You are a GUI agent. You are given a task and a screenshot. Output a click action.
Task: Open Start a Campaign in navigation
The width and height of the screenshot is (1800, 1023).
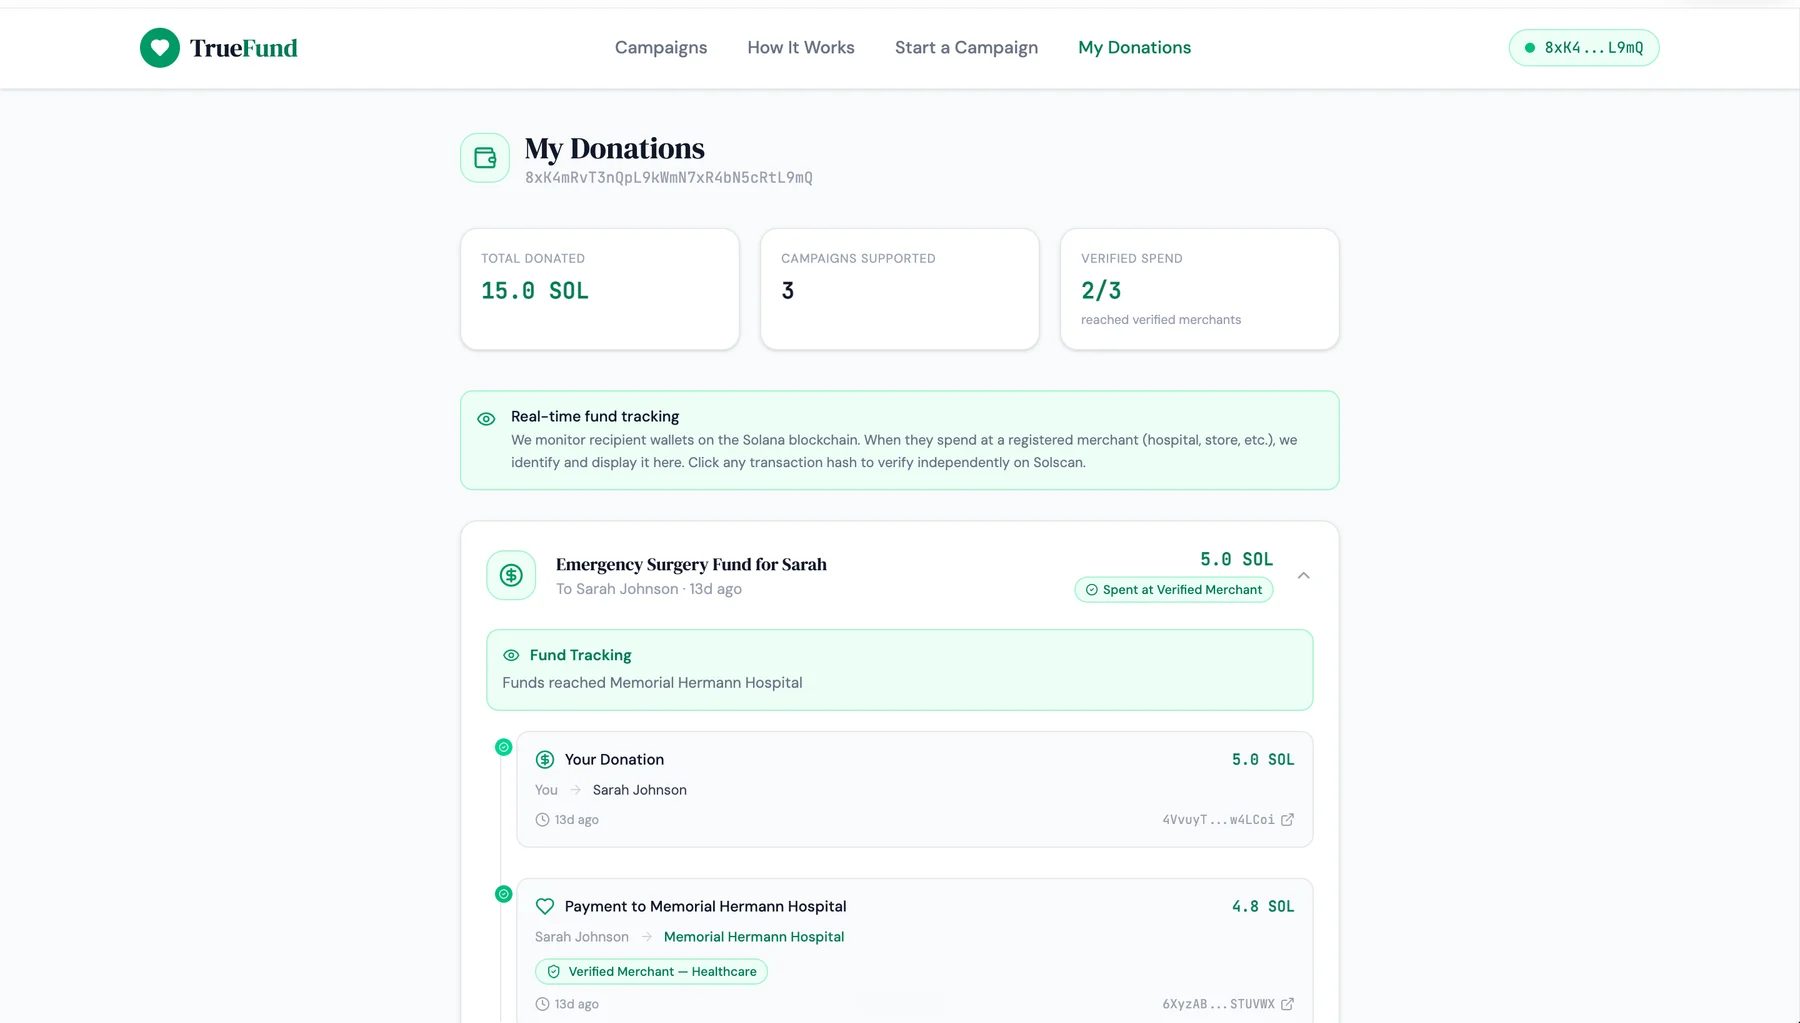click(x=966, y=48)
